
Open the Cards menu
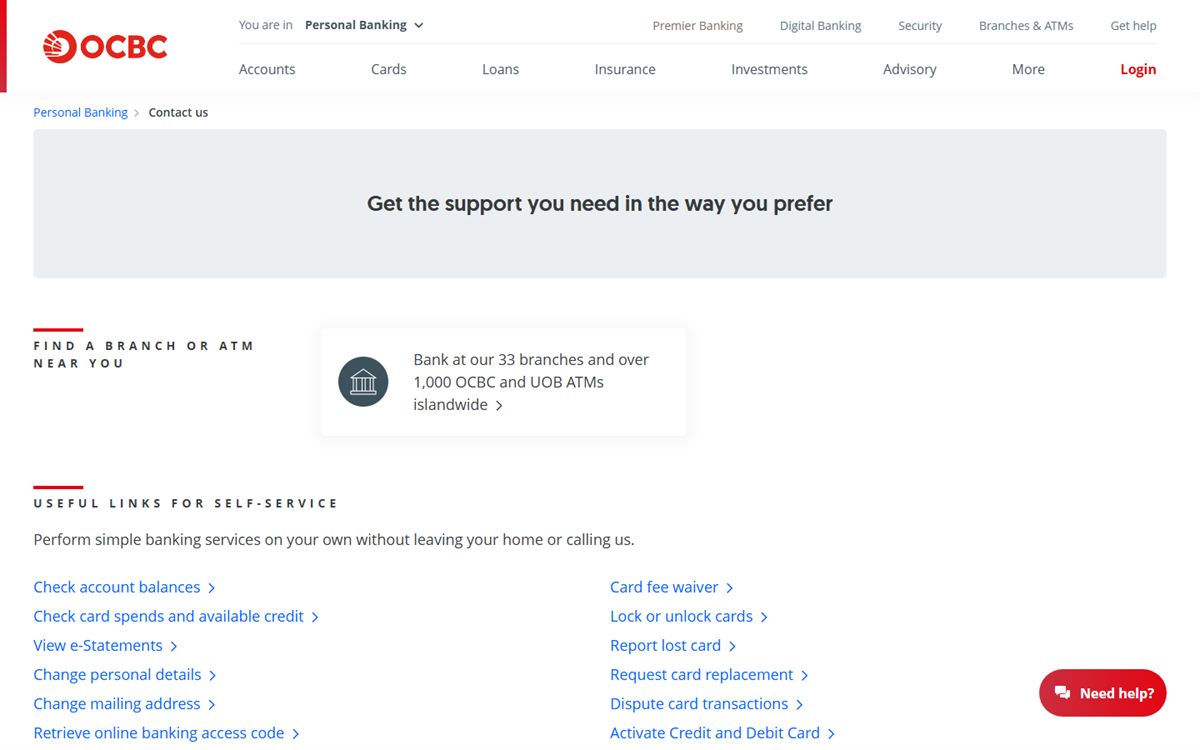(388, 69)
